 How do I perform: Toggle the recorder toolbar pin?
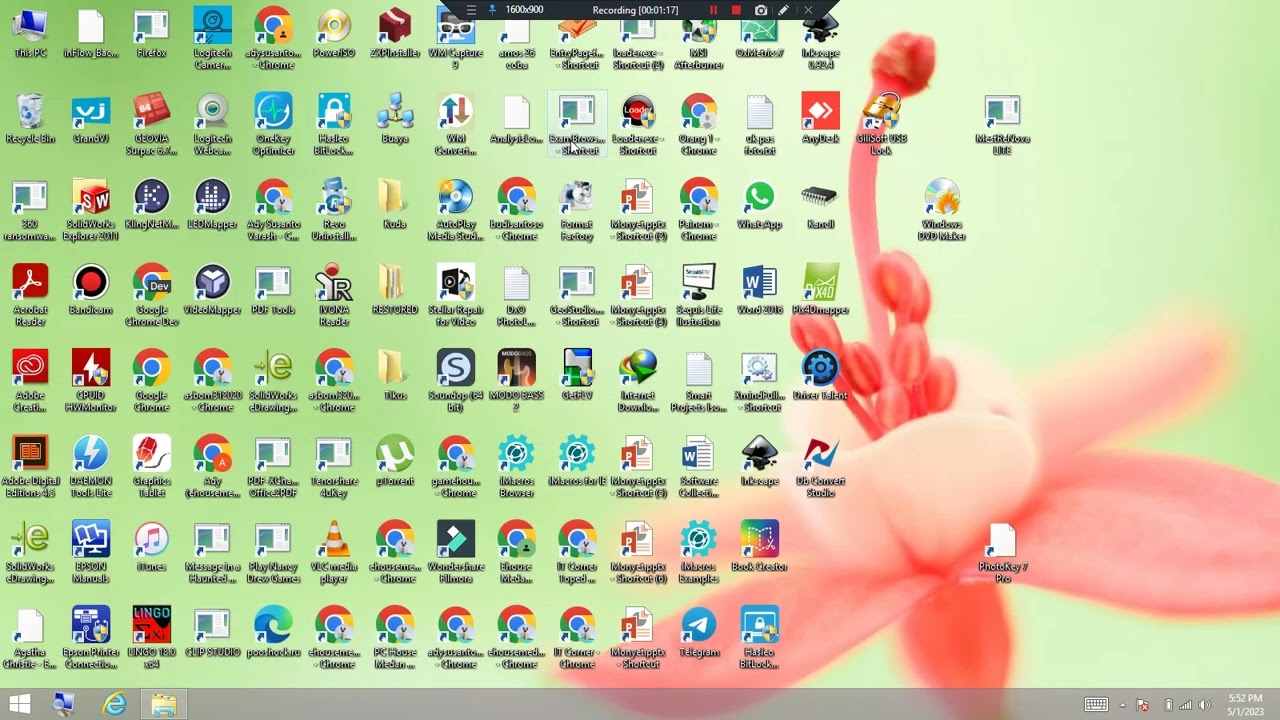click(491, 10)
